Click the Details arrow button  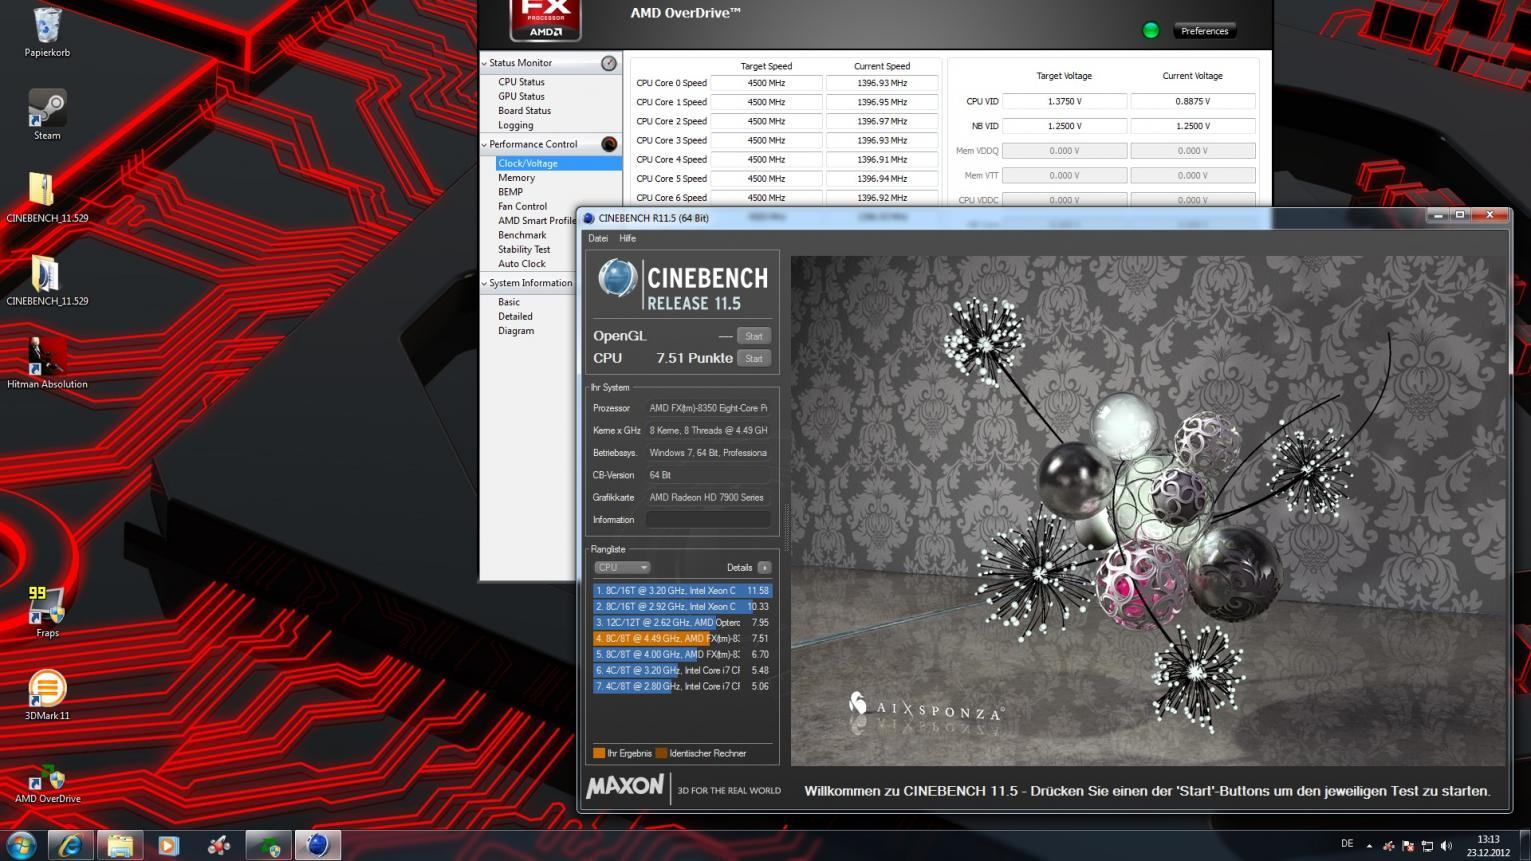[764, 567]
